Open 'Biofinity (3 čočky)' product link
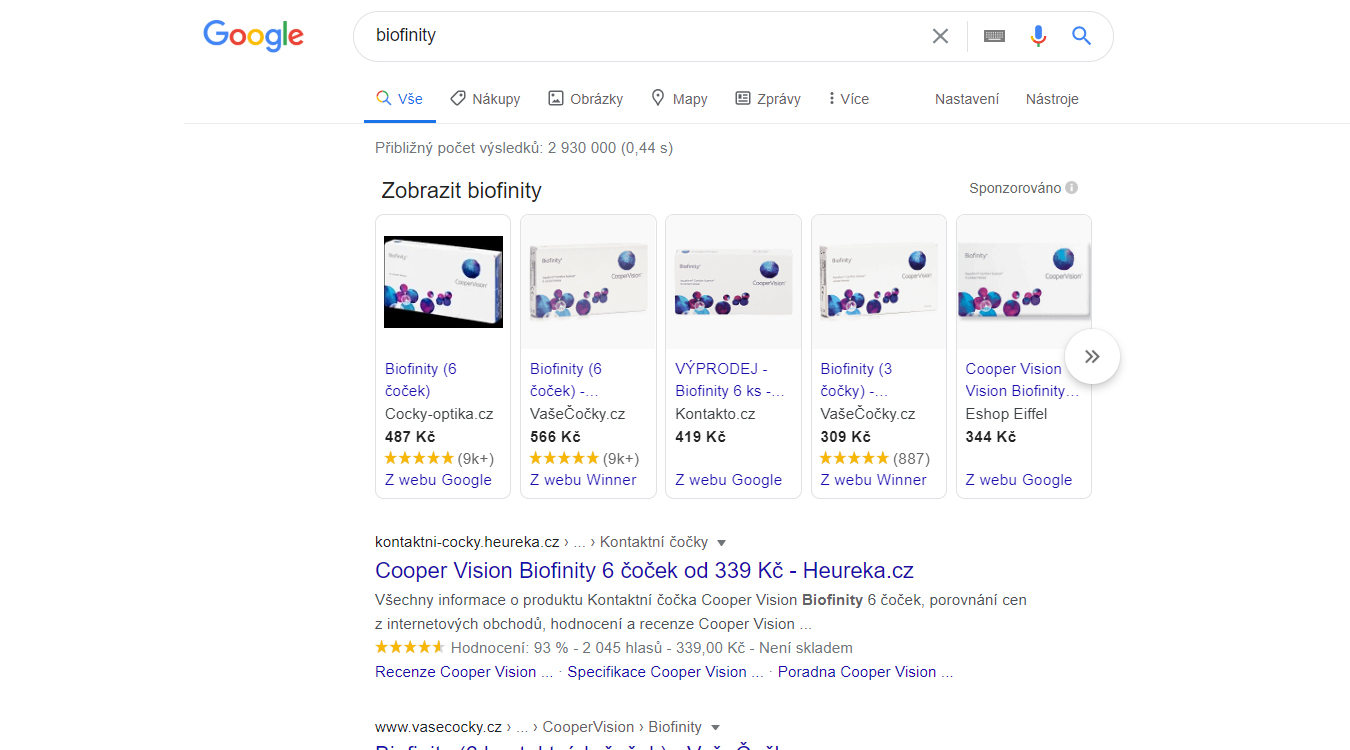Screen dimensions: 1350x750 point(857,380)
